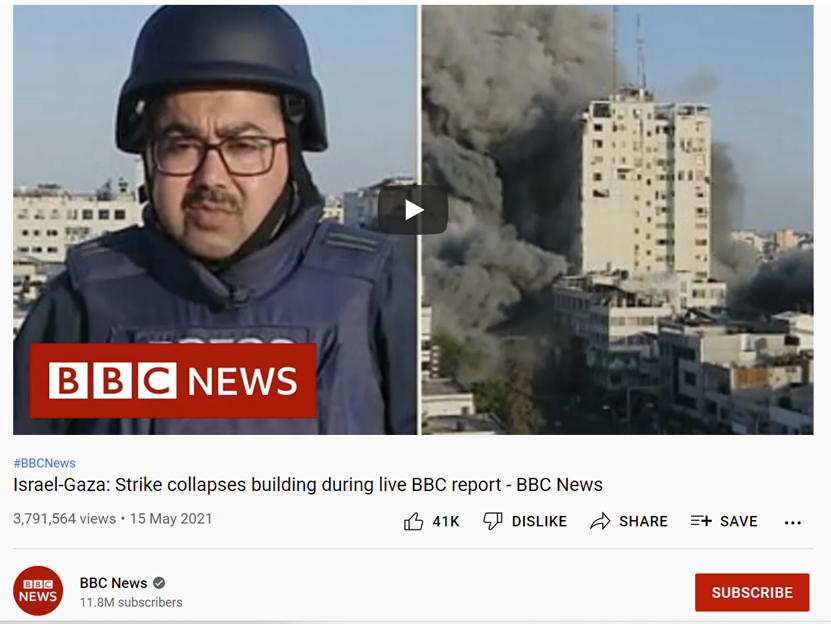831x624 pixels.
Task: Click the BBC News channel name
Action: [113, 583]
